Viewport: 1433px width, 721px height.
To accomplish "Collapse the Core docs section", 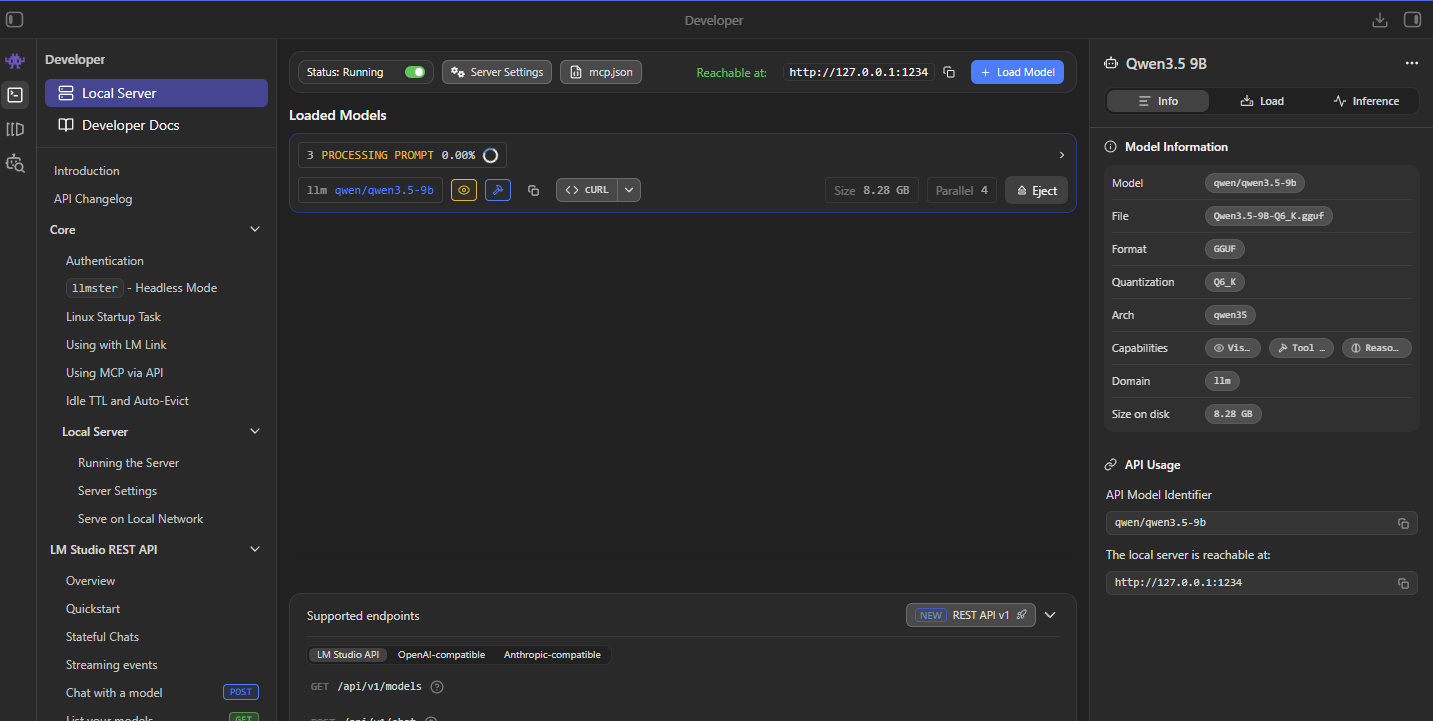I will pos(255,230).
